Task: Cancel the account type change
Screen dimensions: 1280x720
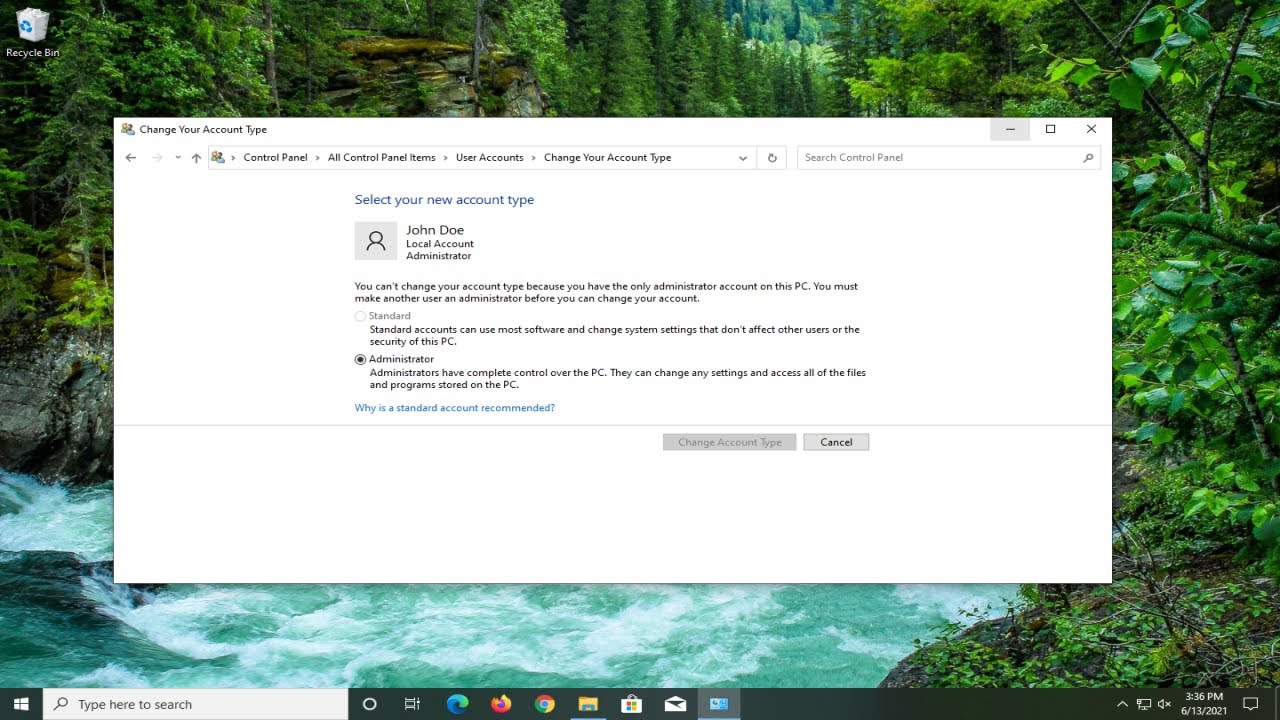Action: point(836,442)
